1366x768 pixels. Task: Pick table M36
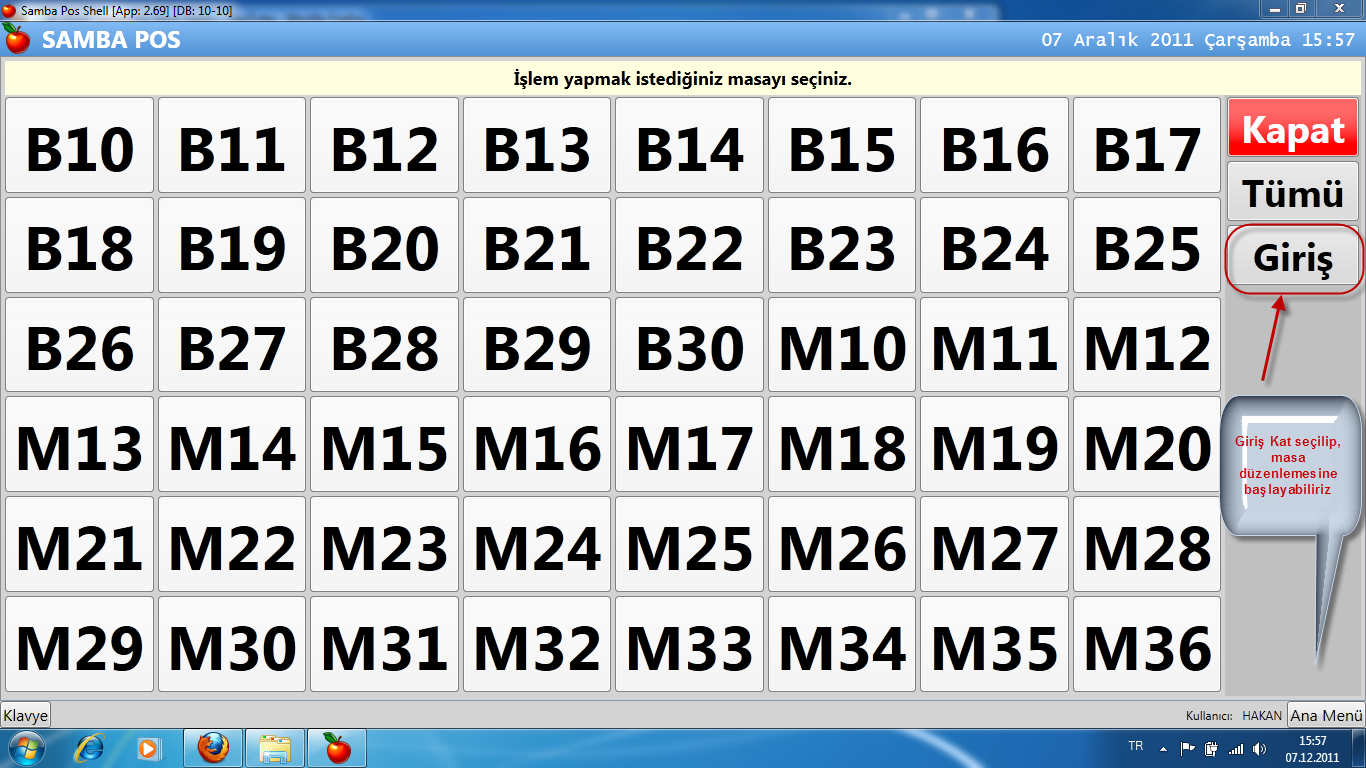1147,645
